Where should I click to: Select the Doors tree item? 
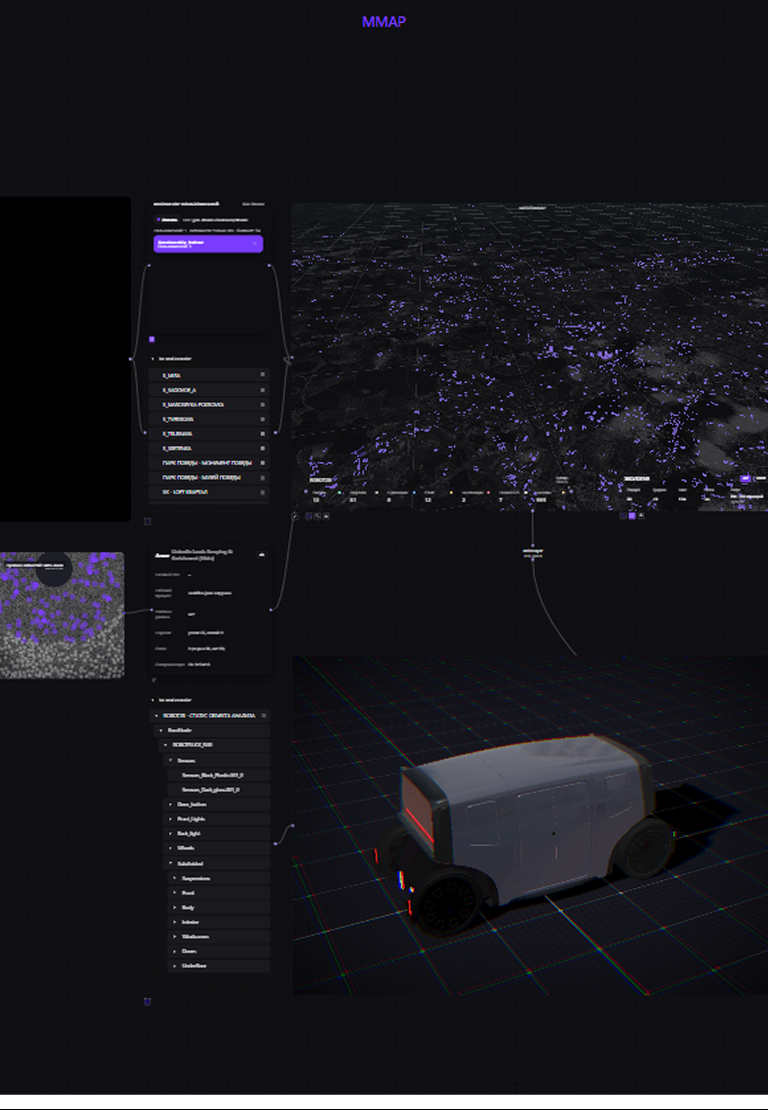219,951
